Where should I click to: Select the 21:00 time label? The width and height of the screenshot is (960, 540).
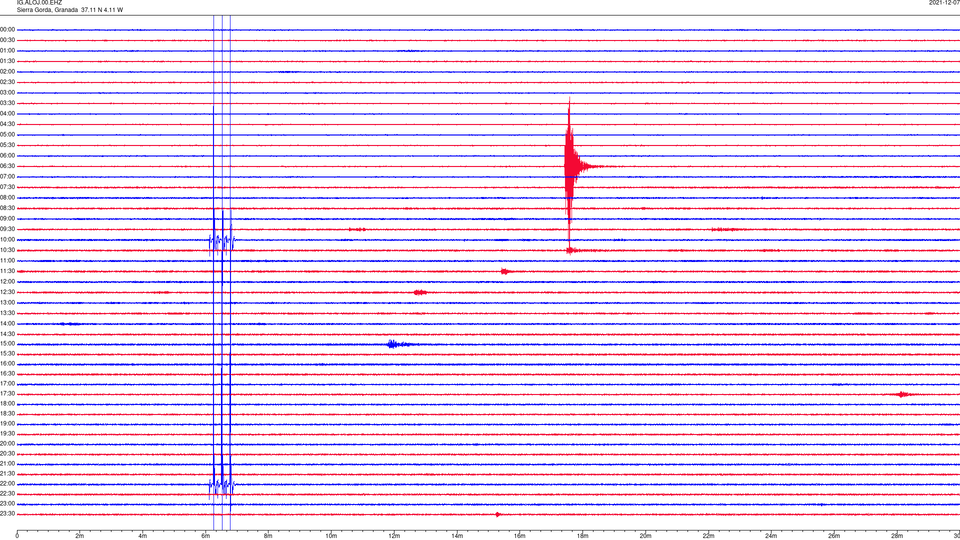pos(8,464)
